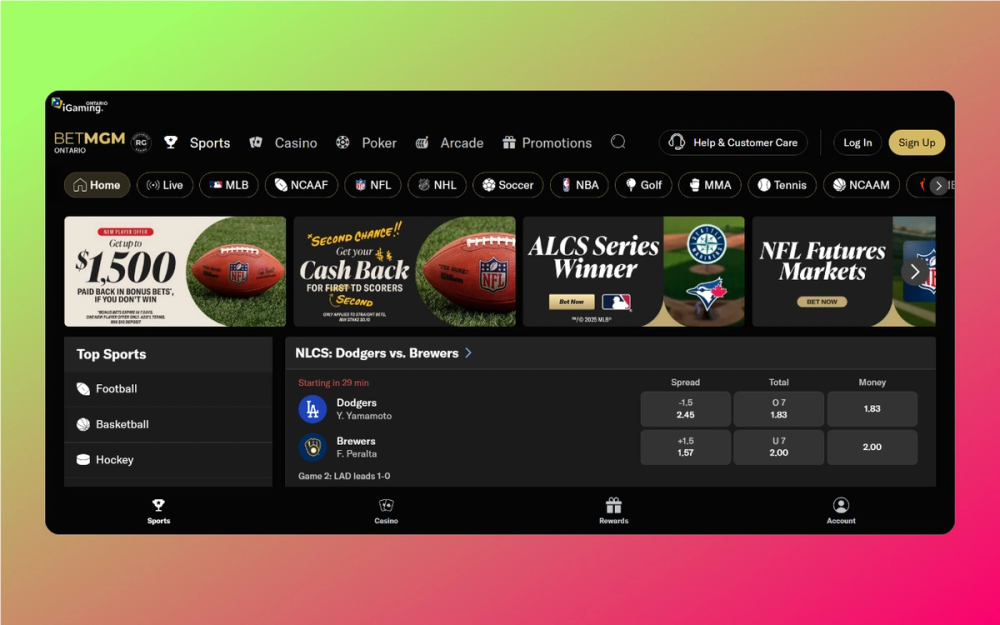Go to Poker in top navigation
This screenshot has height=625, width=1000.
[366, 143]
